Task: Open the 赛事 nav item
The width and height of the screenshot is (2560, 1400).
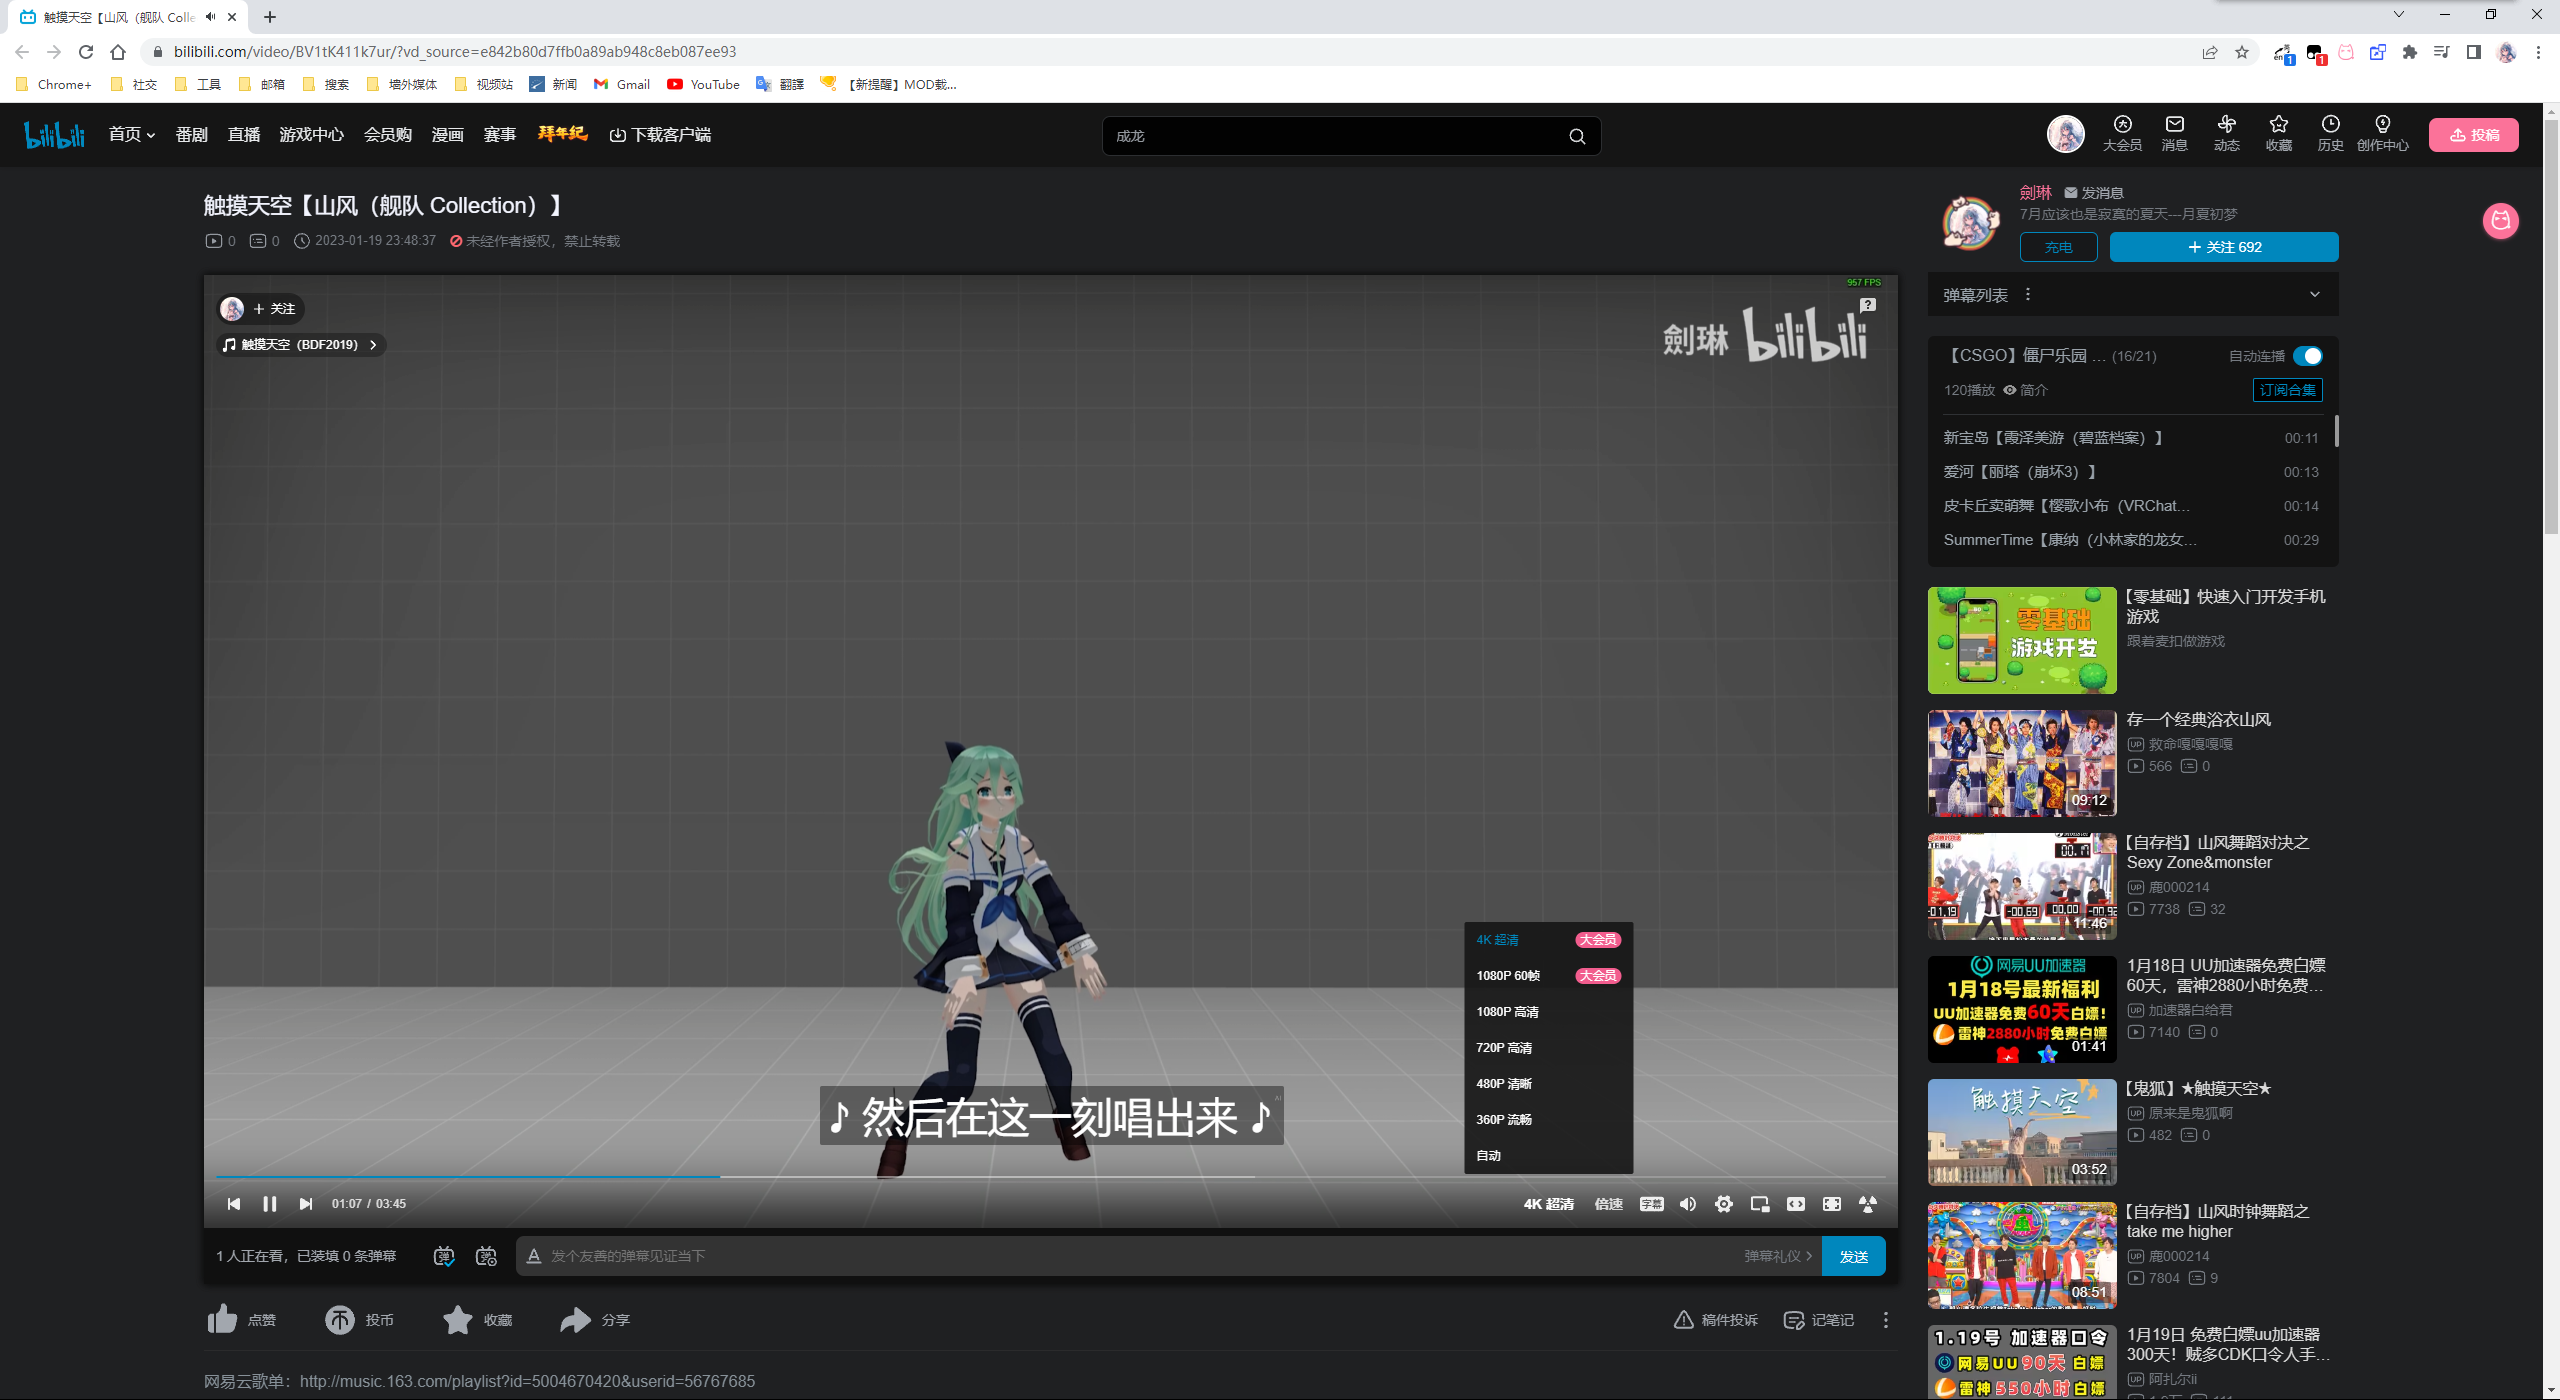Action: tap(500, 135)
